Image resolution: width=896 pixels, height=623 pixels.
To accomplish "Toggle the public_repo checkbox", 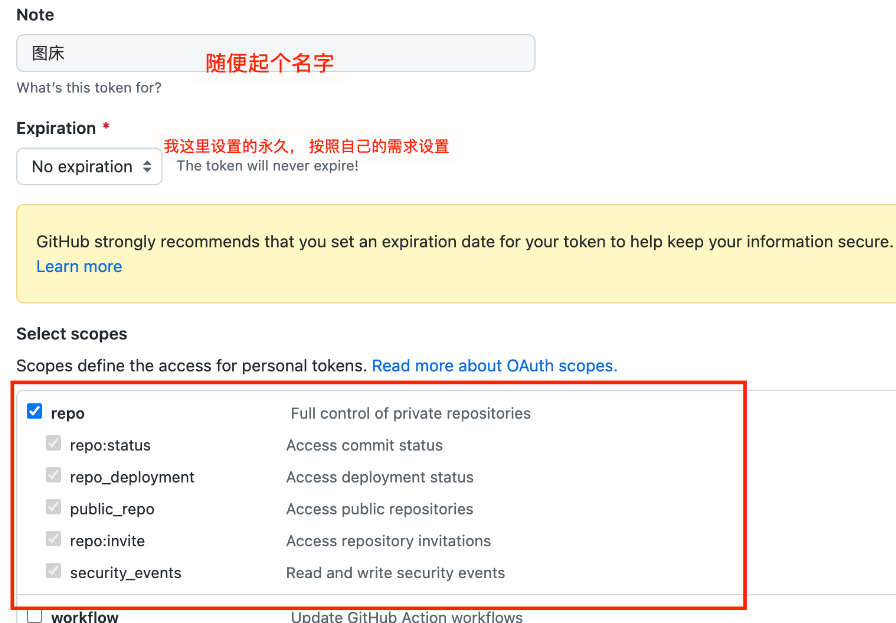I will [x=53, y=507].
